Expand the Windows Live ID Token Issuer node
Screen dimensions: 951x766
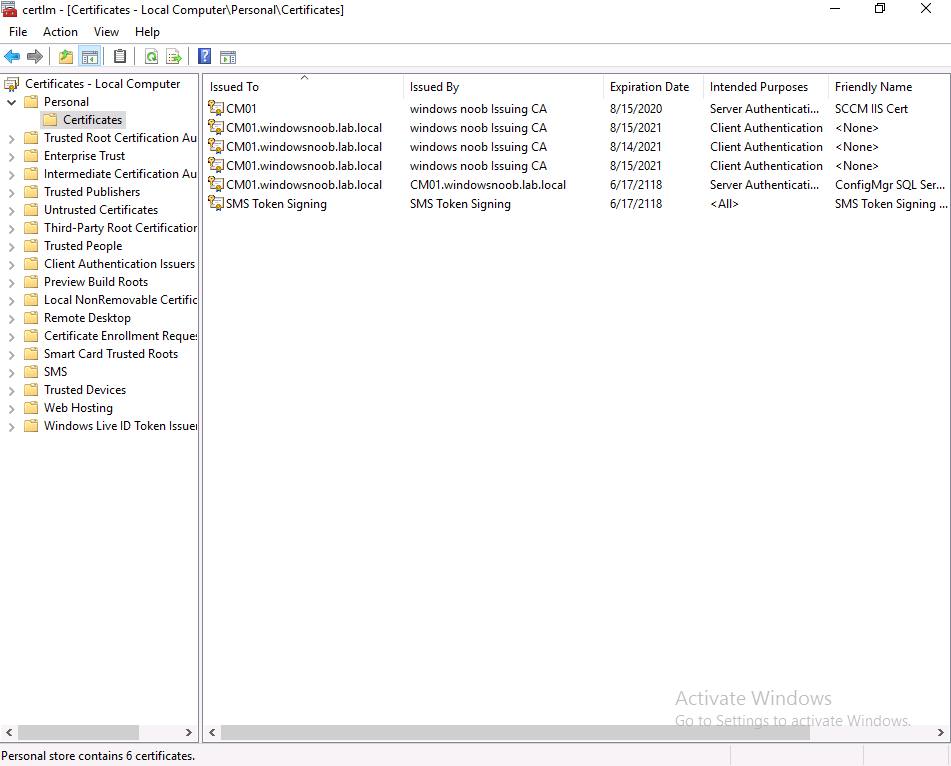(12, 427)
